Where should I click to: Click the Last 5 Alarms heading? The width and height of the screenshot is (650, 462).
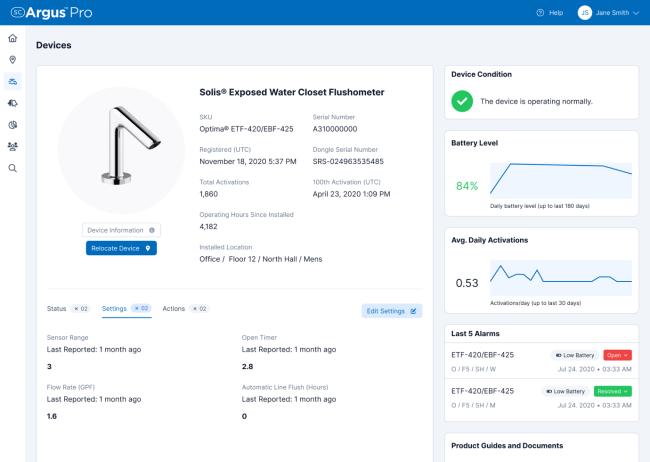point(475,333)
